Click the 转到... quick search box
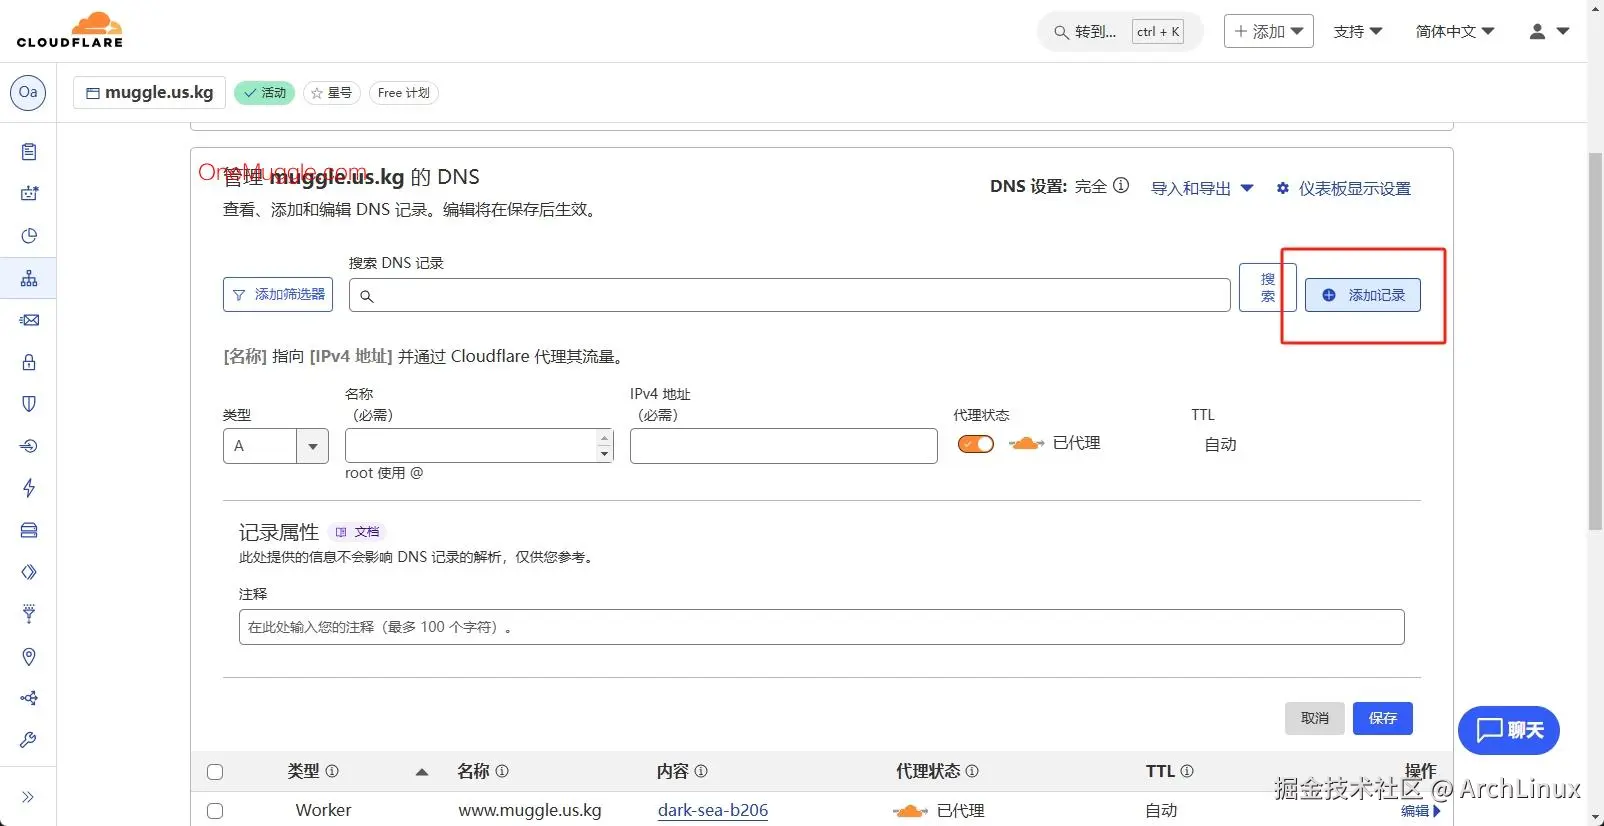Screen dimensions: 1604x826 click(1120, 32)
